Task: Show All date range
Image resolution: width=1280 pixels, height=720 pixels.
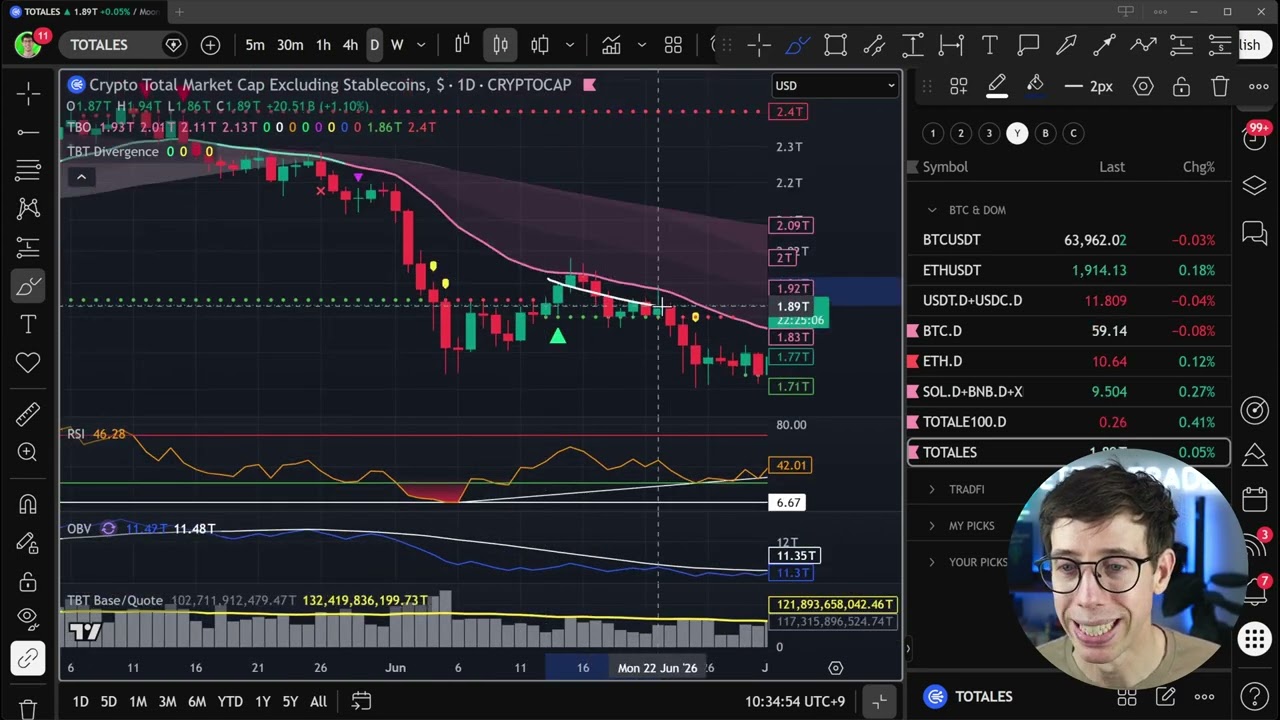Action: 318,702
